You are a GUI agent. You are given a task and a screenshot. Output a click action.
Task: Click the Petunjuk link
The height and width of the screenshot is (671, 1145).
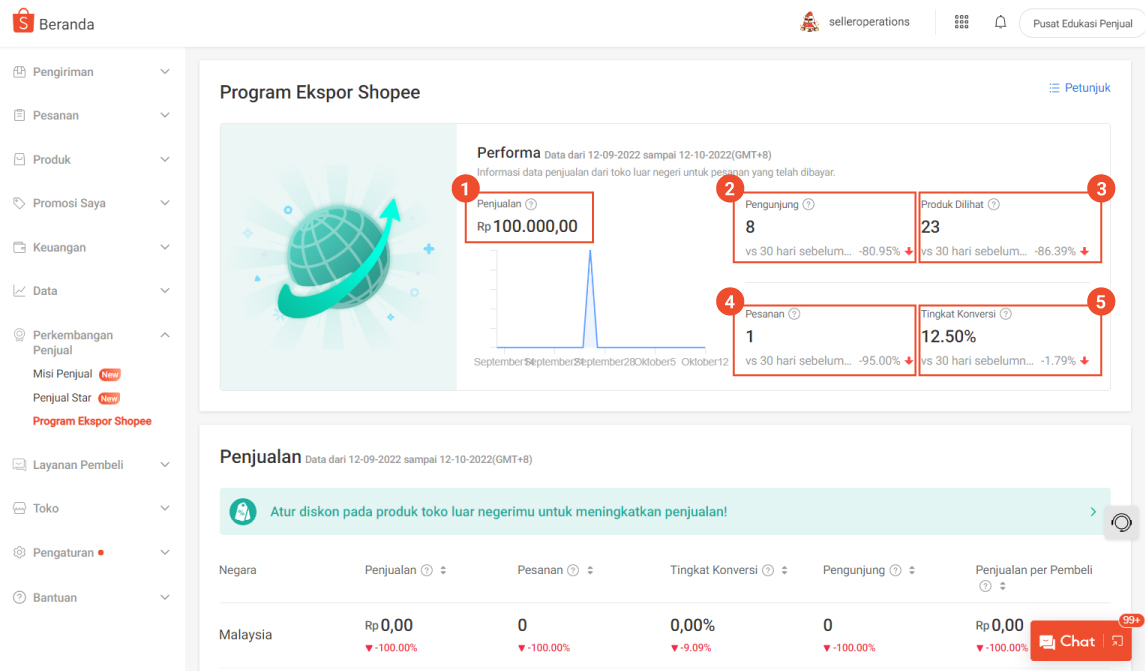pyautogui.click(x=1079, y=87)
